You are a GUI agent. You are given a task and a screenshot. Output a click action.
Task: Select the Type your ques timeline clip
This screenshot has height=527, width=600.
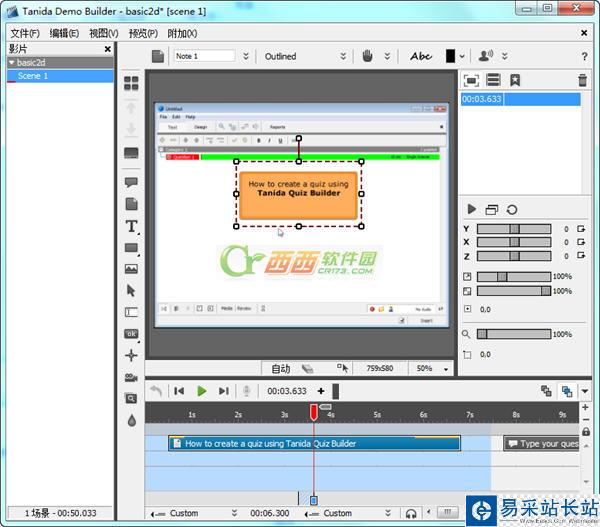coord(541,443)
